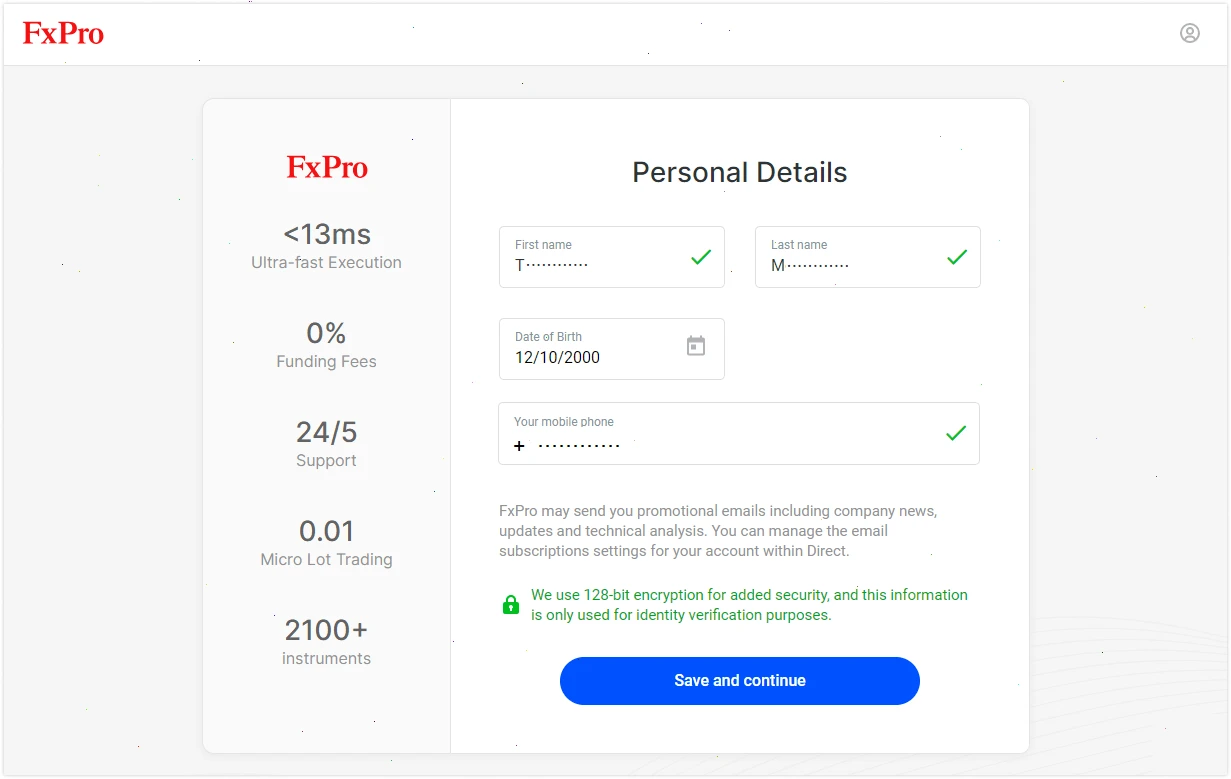The image size is (1231, 779).
Task: Click the green checkmark beside Last name
Action: [x=956, y=257]
